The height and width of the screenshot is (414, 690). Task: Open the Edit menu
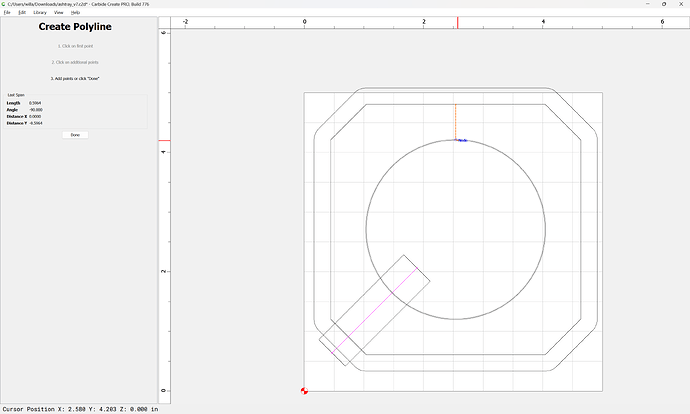point(22,12)
